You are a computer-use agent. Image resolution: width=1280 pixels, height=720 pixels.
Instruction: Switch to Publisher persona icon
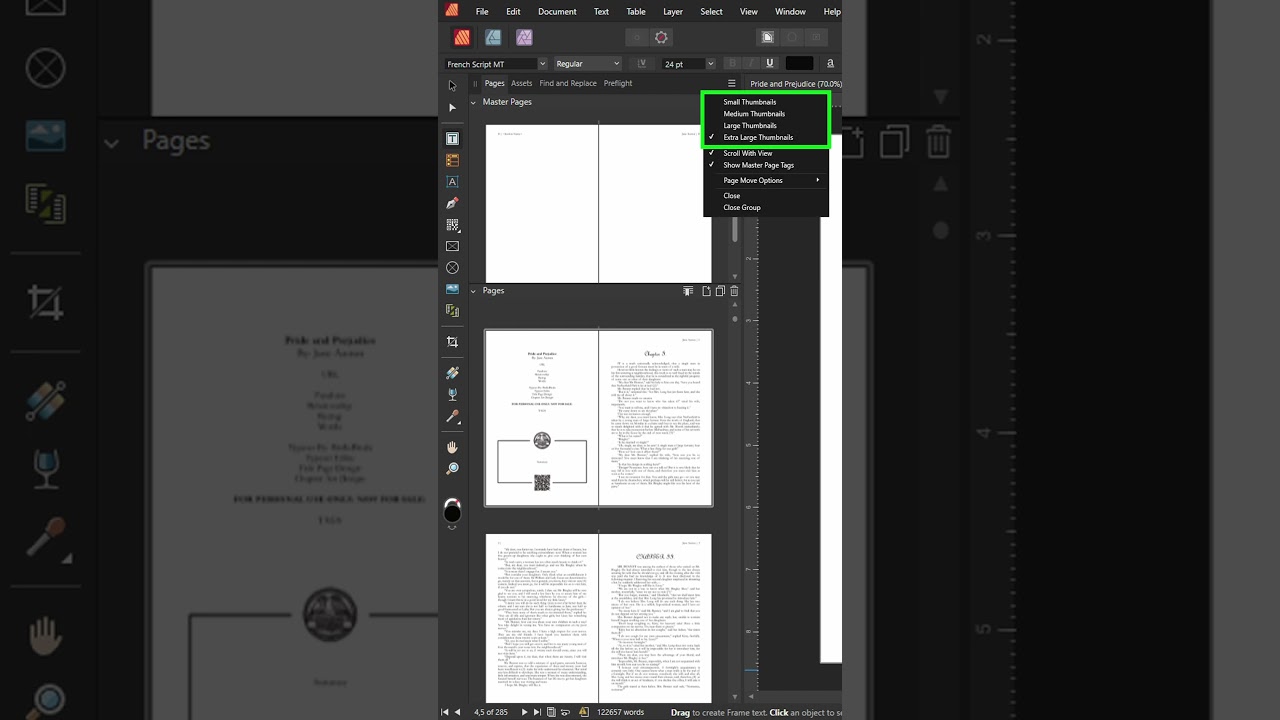[x=462, y=37]
